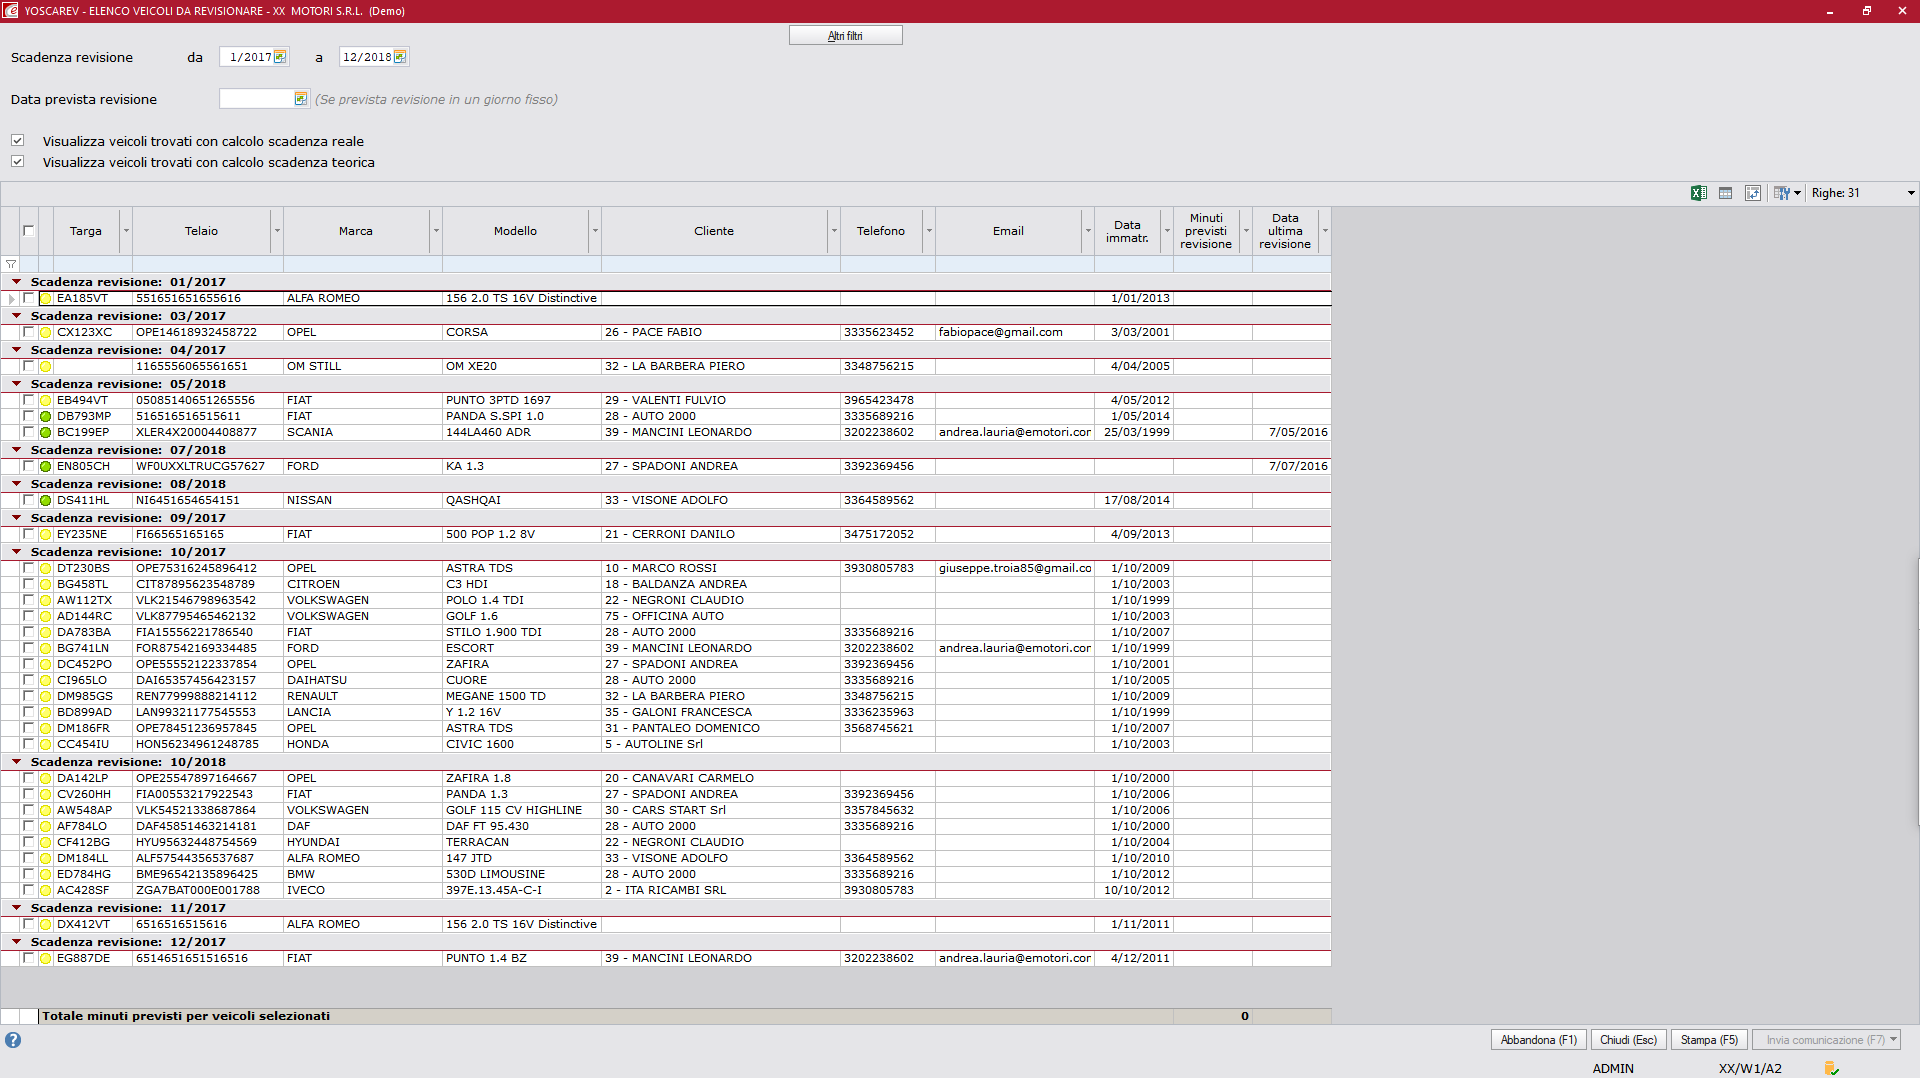The image size is (1920, 1078).
Task: Click the Data prevista revisione input field
Action: (256, 99)
